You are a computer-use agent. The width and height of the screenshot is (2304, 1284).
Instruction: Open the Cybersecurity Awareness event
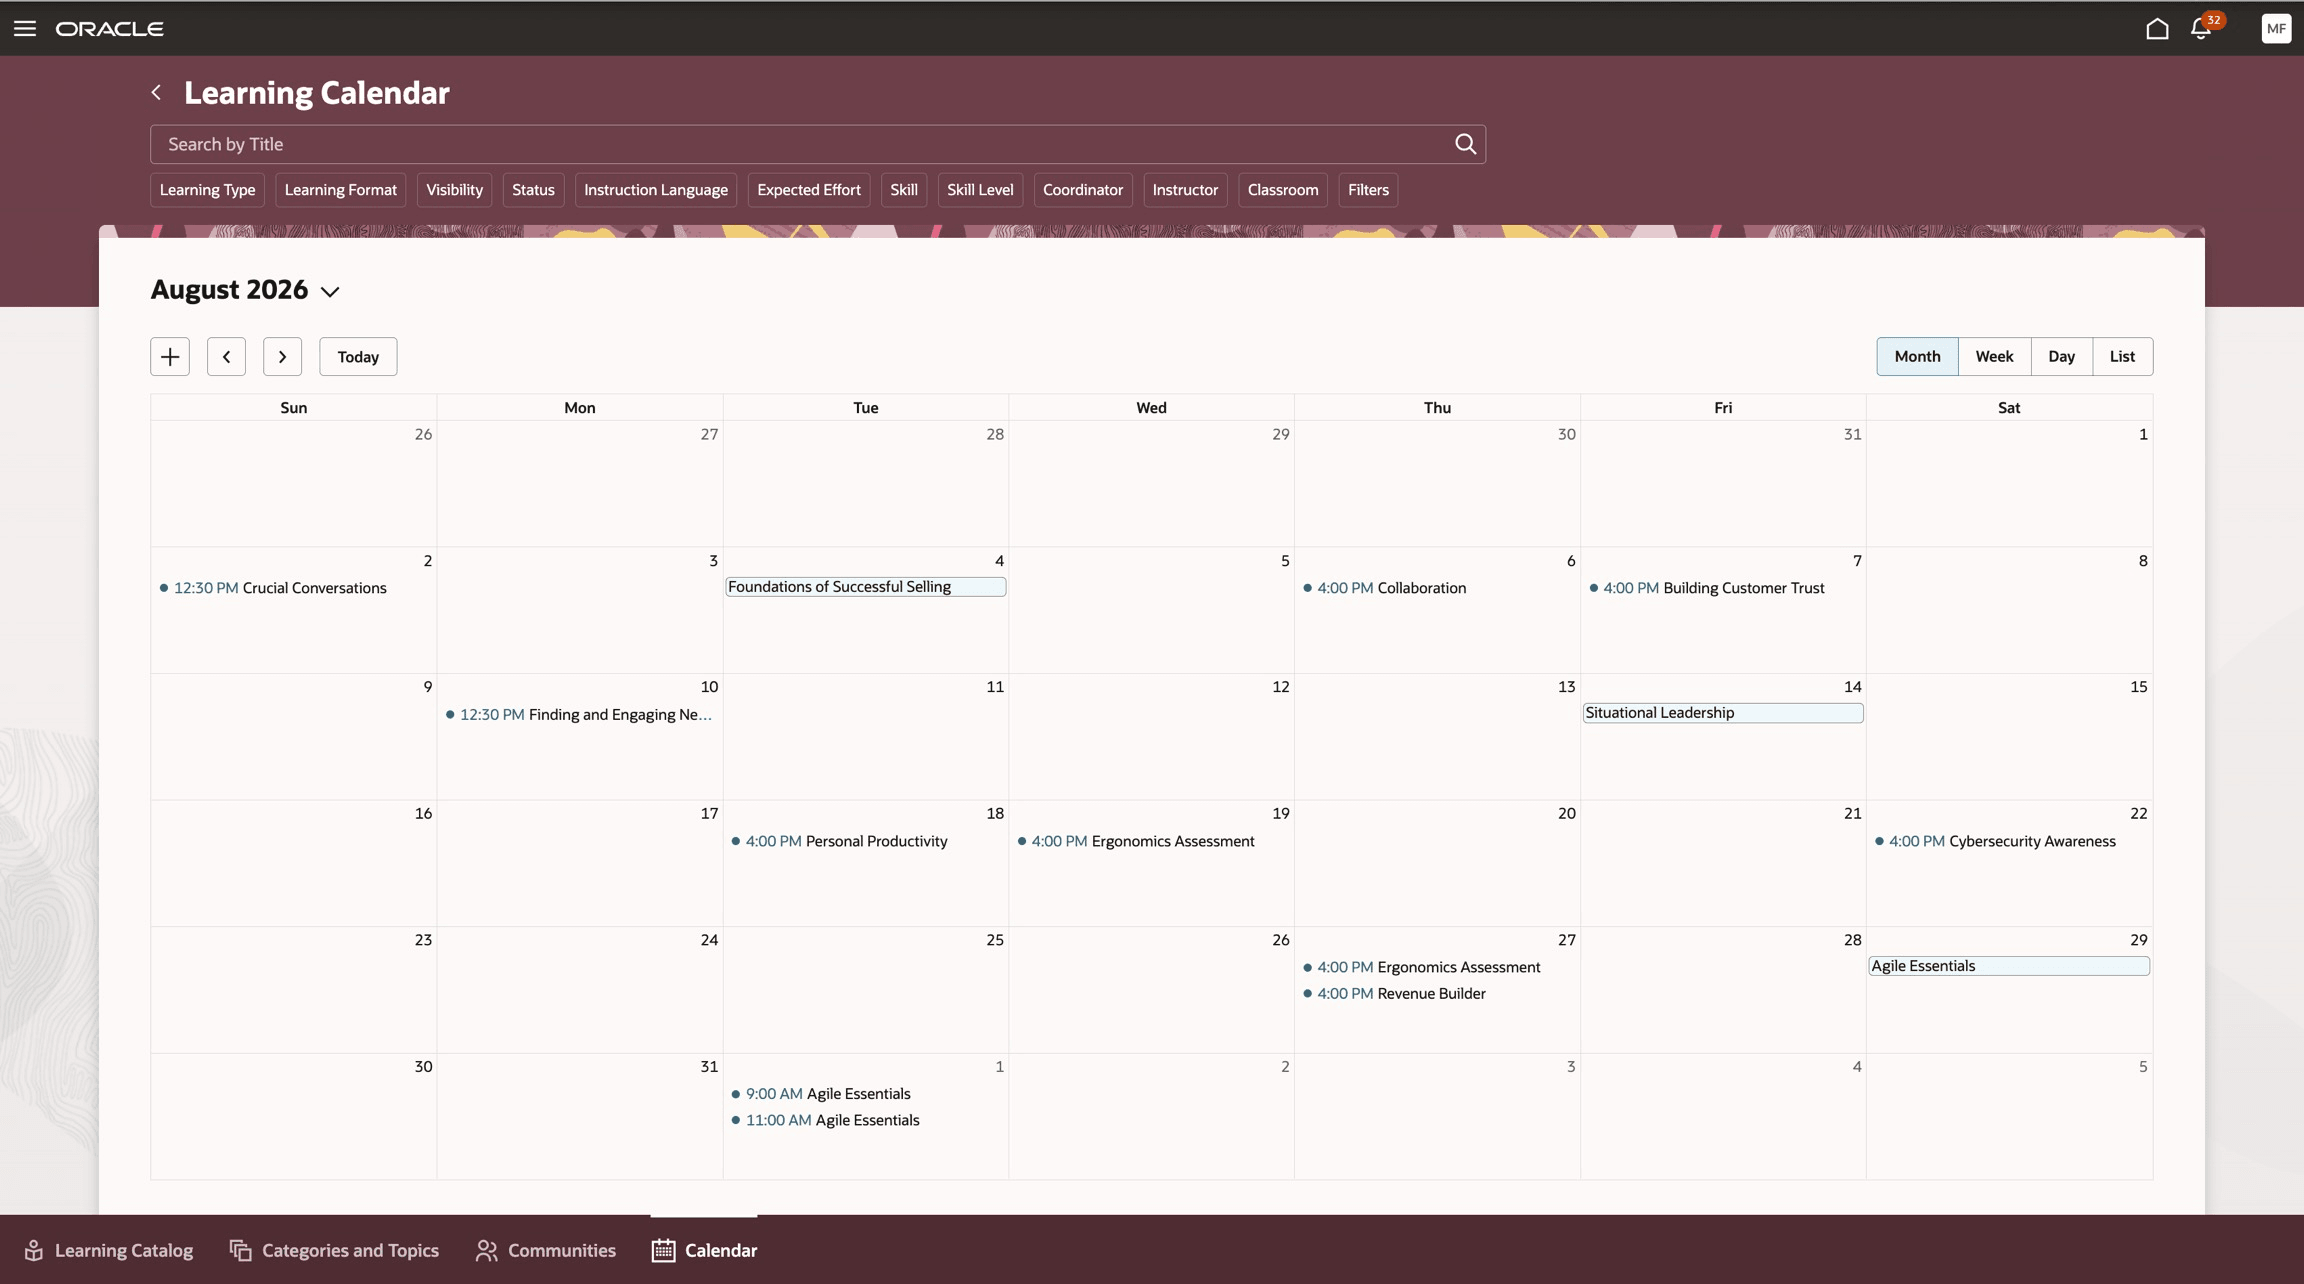point(1995,841)
